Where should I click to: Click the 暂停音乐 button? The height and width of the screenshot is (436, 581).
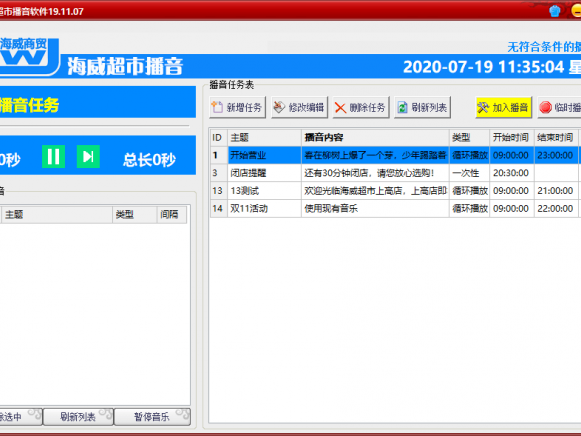152,417
